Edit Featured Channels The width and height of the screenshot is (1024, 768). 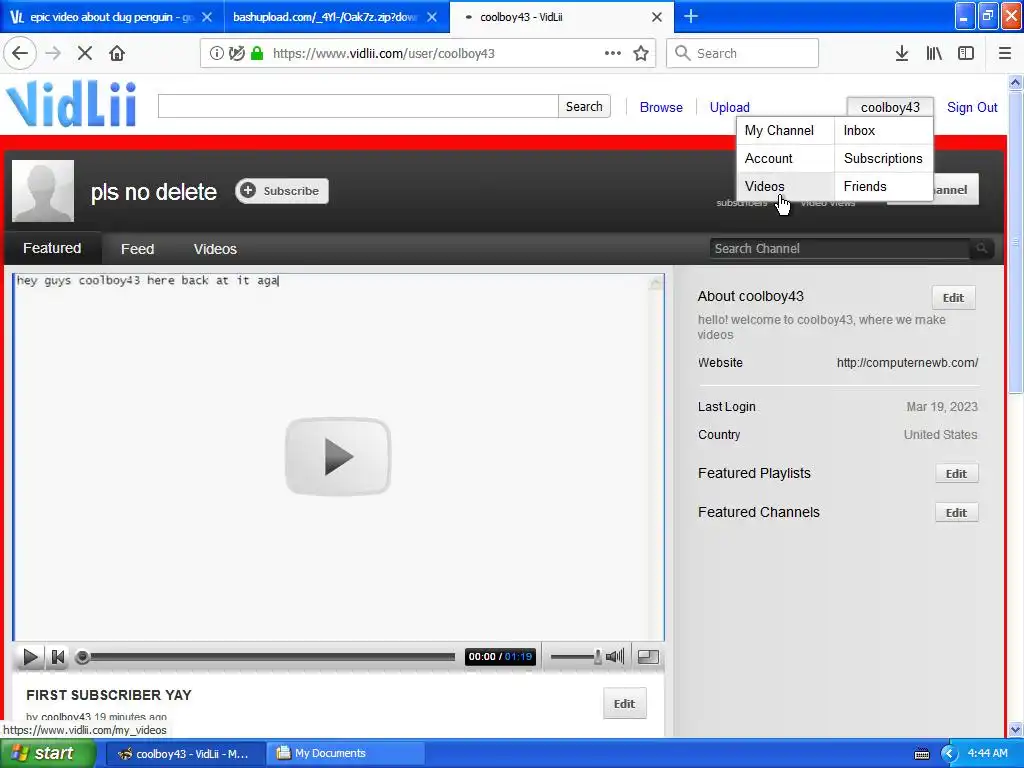pos(956,513)
